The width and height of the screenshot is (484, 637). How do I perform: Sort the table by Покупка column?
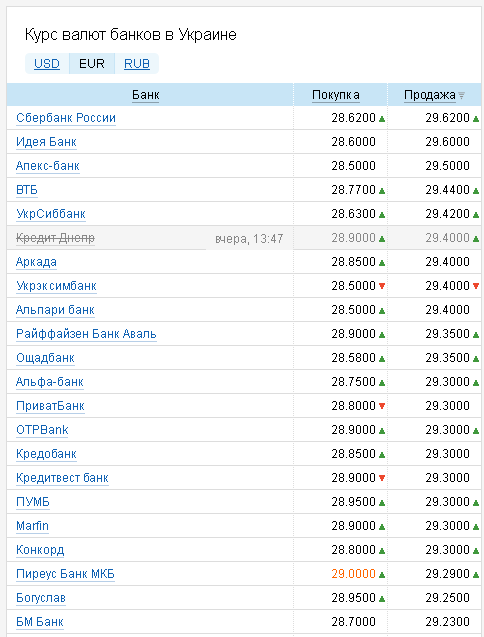point(336,95)
